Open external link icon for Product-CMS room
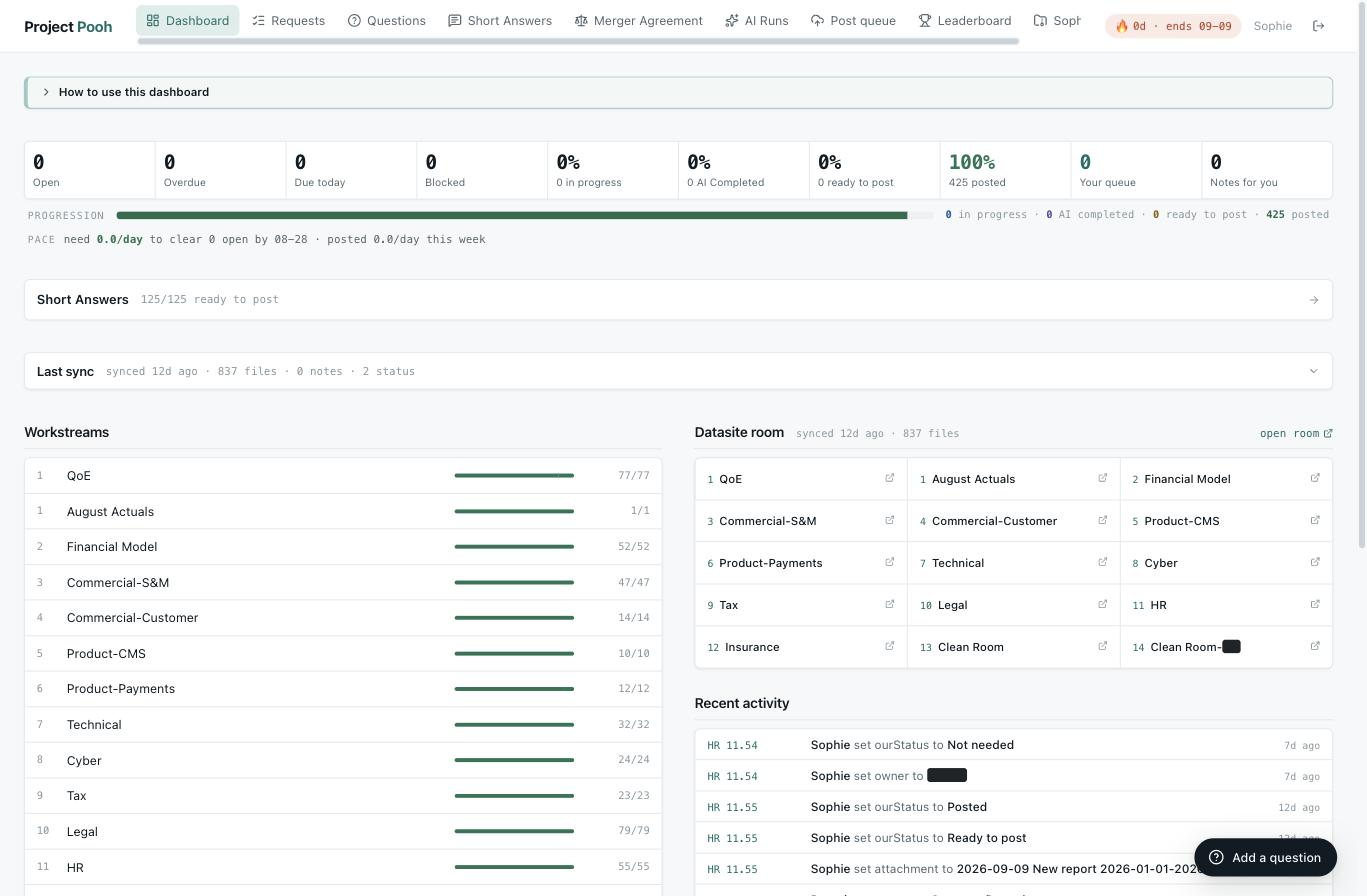 [1315, 520]
